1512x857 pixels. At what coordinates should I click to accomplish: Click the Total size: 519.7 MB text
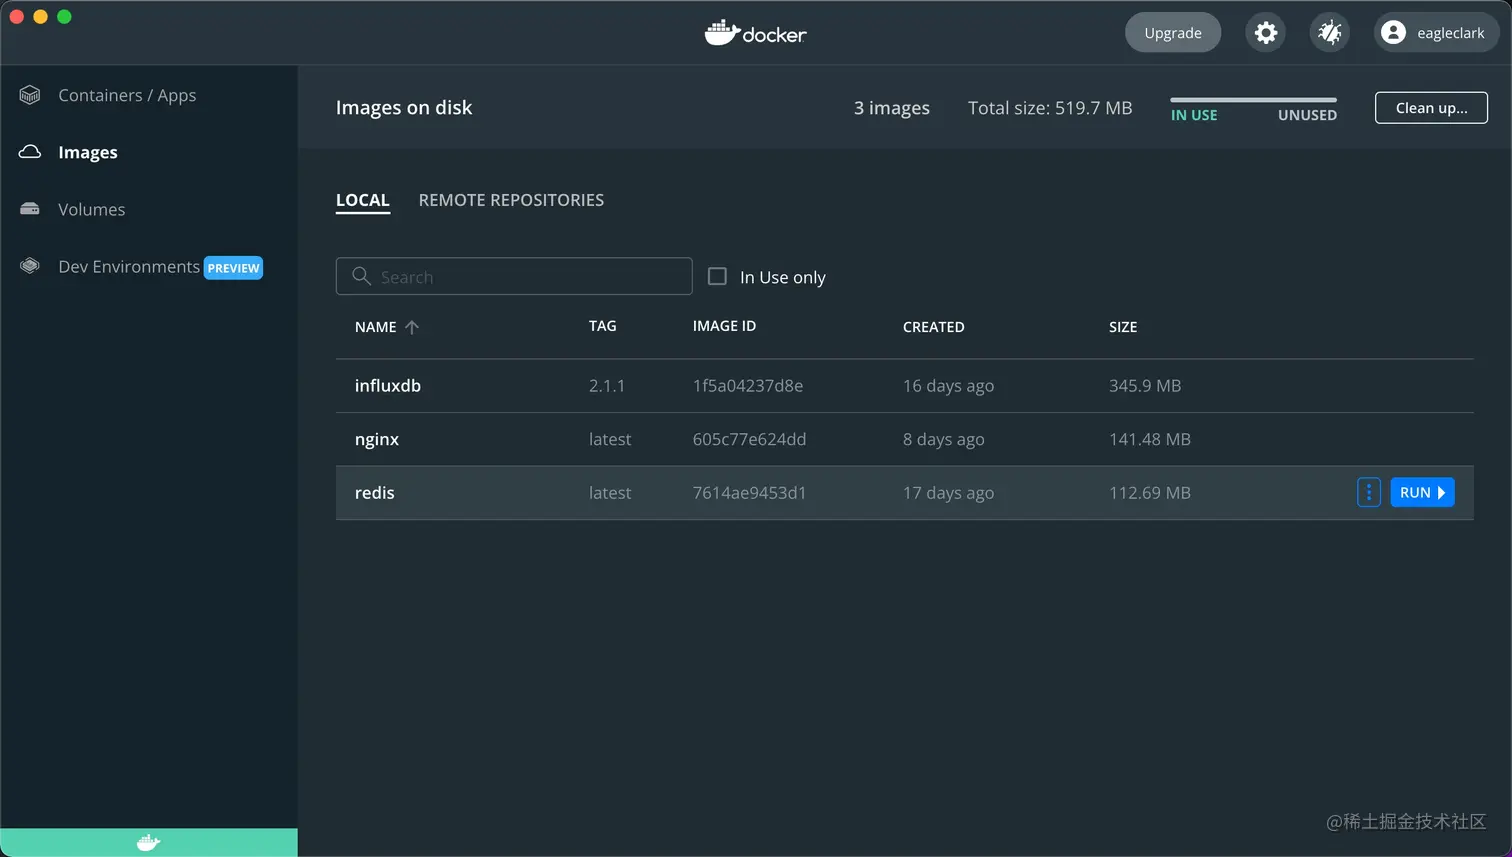coord(1050,108)
